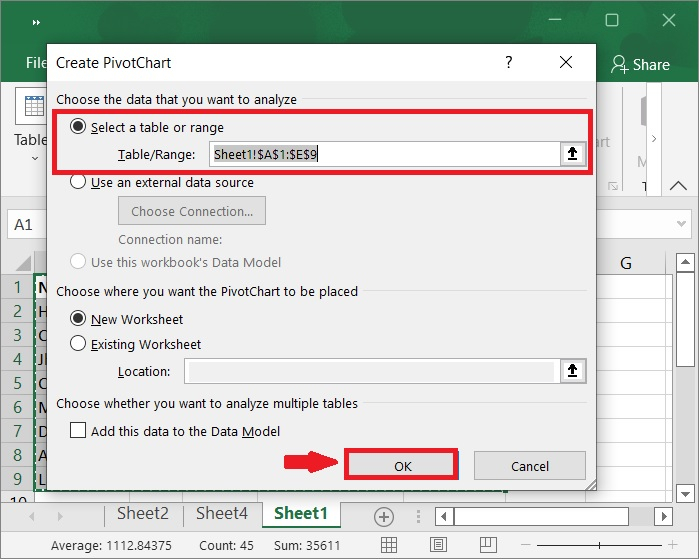This screenshot has height=559, width=700.
Task: Click horizontal scrollbar right arrow
Action: pyautogui.click(x=664, y=517)
